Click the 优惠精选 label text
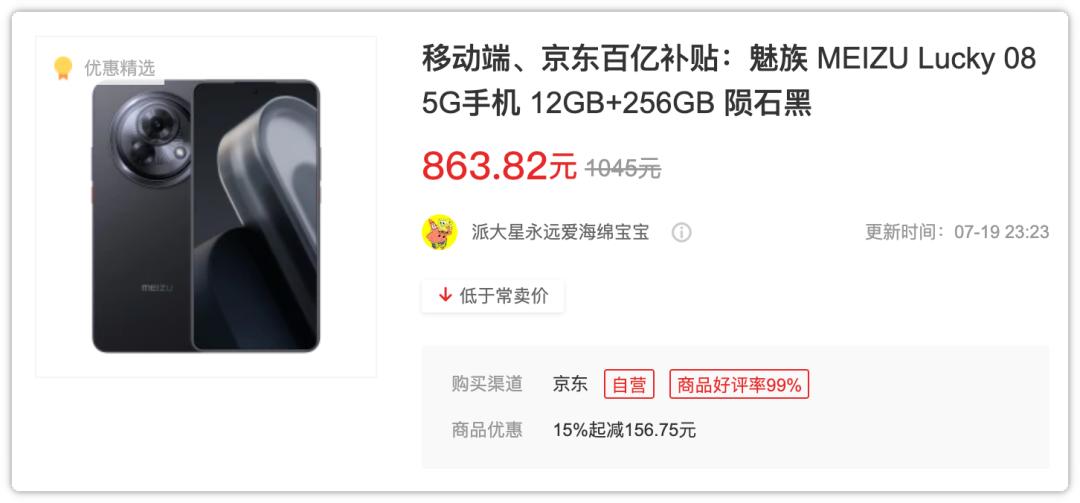The height and width of the screenshot is (503, 1080). pos(120,68)
